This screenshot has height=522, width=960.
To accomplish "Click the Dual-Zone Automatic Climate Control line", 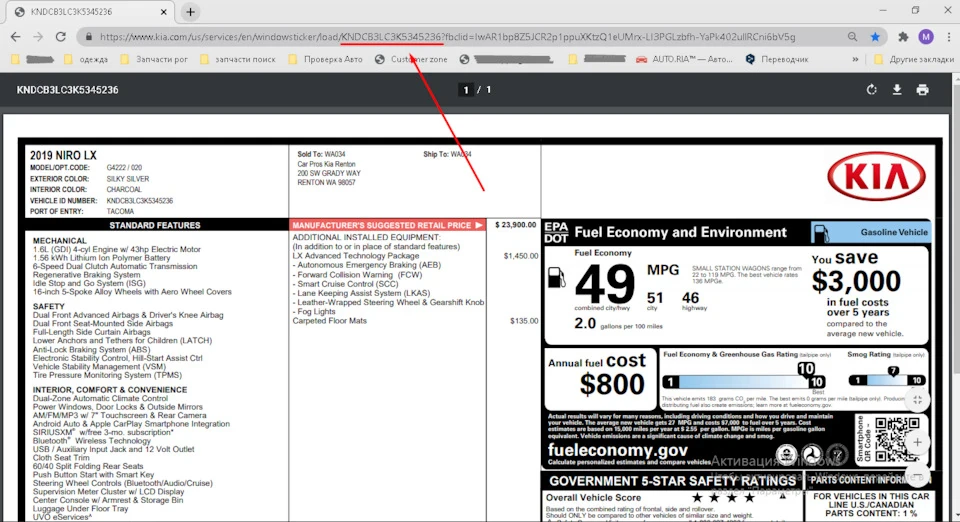I will click(100, 398).
